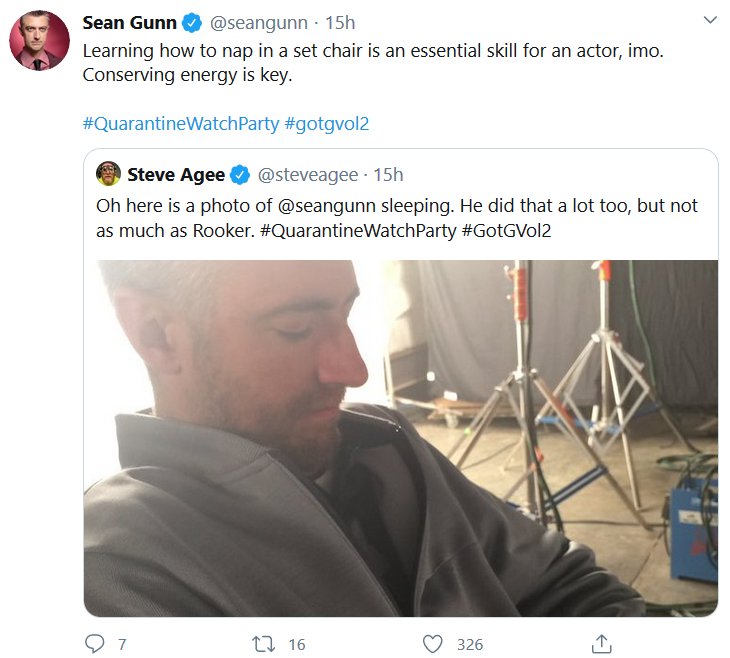Open the #gotgvol2 hashtag link
Screen dimensions: 730x658
point(327,123)
